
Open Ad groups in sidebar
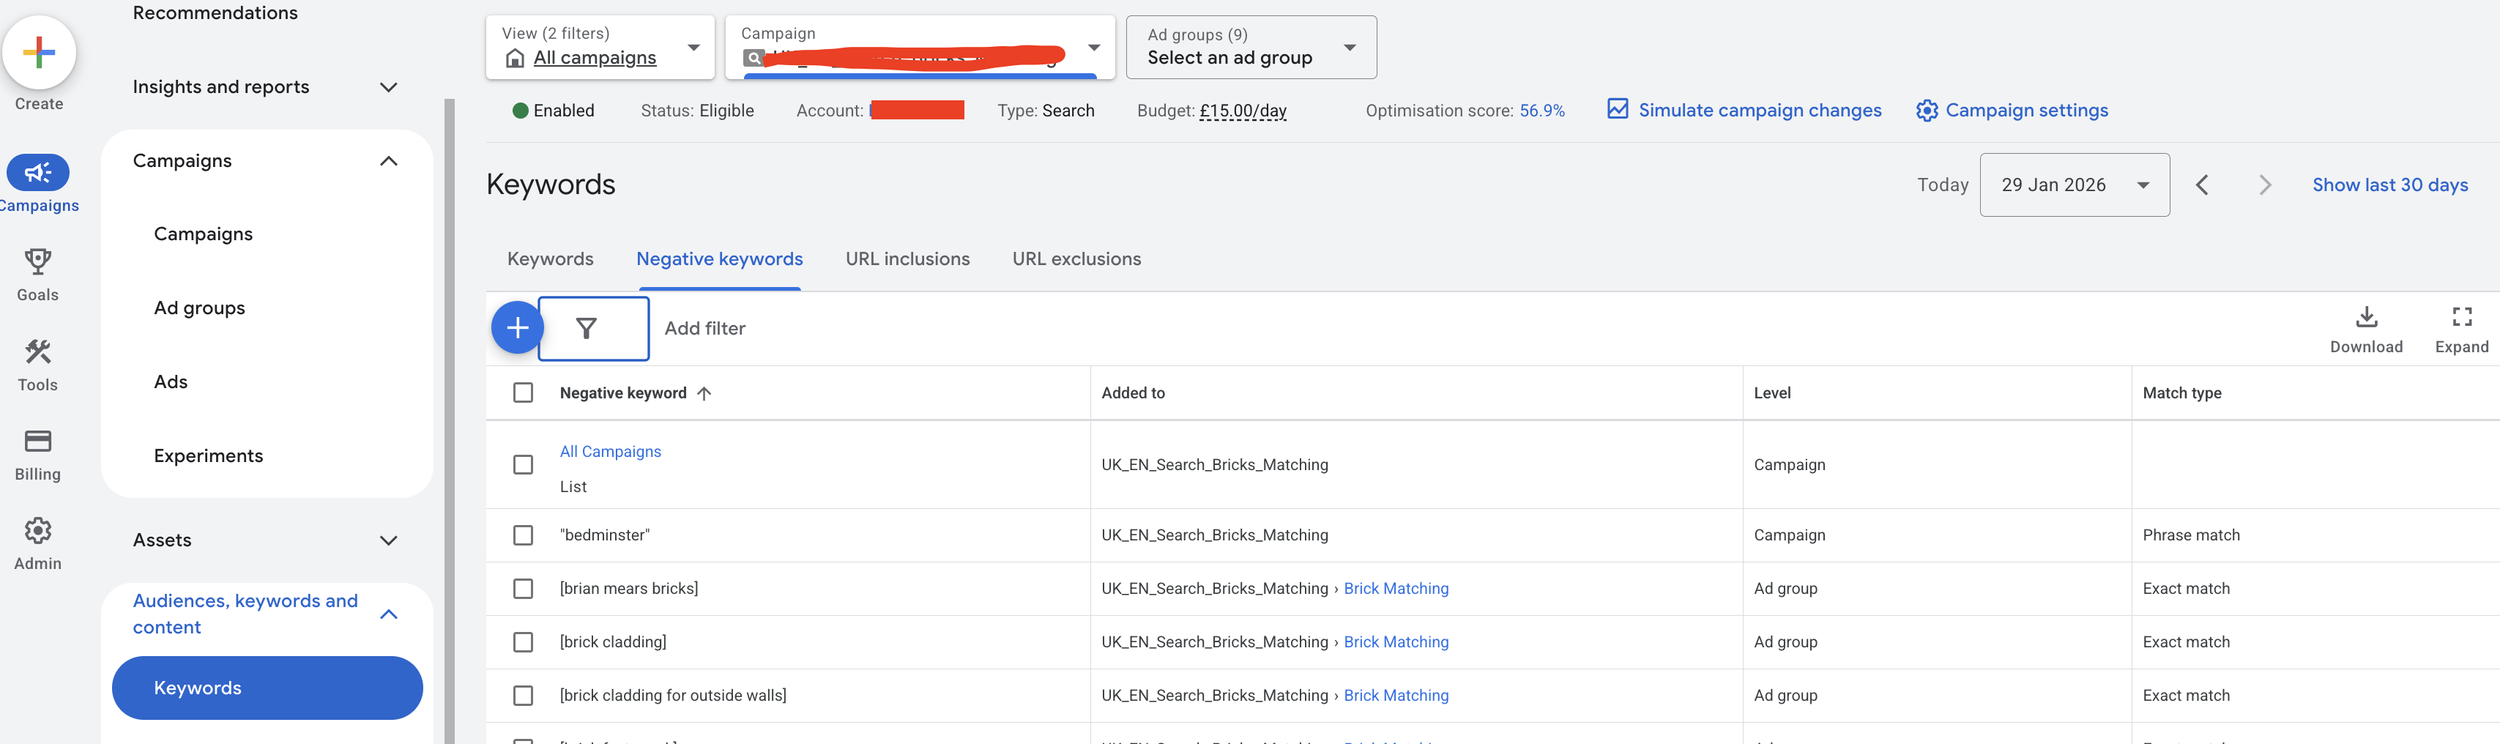pos(199,308)
